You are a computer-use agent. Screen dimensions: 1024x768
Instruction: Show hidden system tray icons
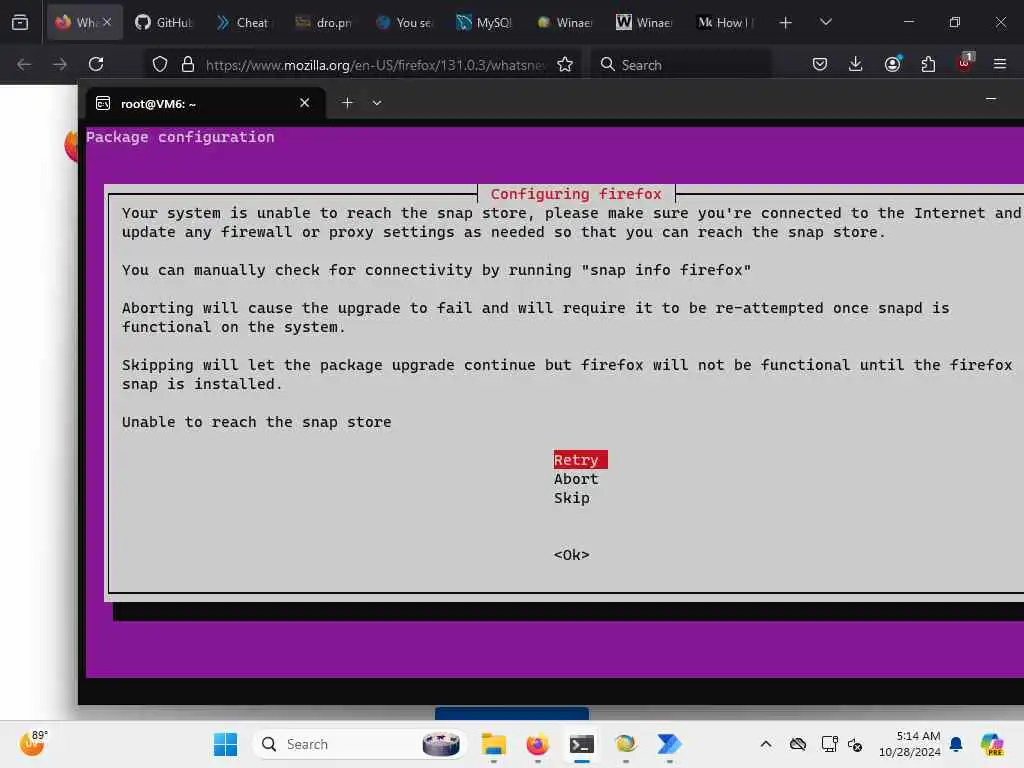[x=765, y=744]
